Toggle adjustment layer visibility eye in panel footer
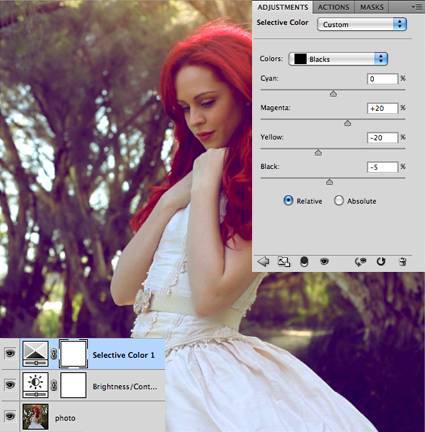 pos(324,262)
